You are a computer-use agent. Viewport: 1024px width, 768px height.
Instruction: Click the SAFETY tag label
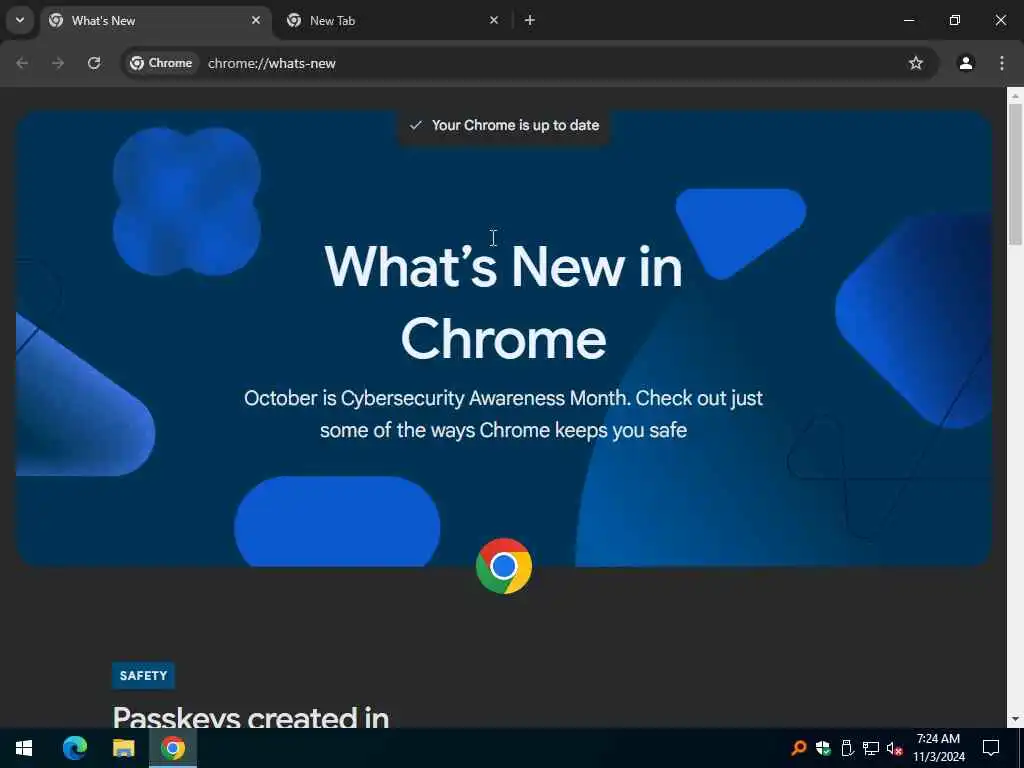click(x=143, y=675)
